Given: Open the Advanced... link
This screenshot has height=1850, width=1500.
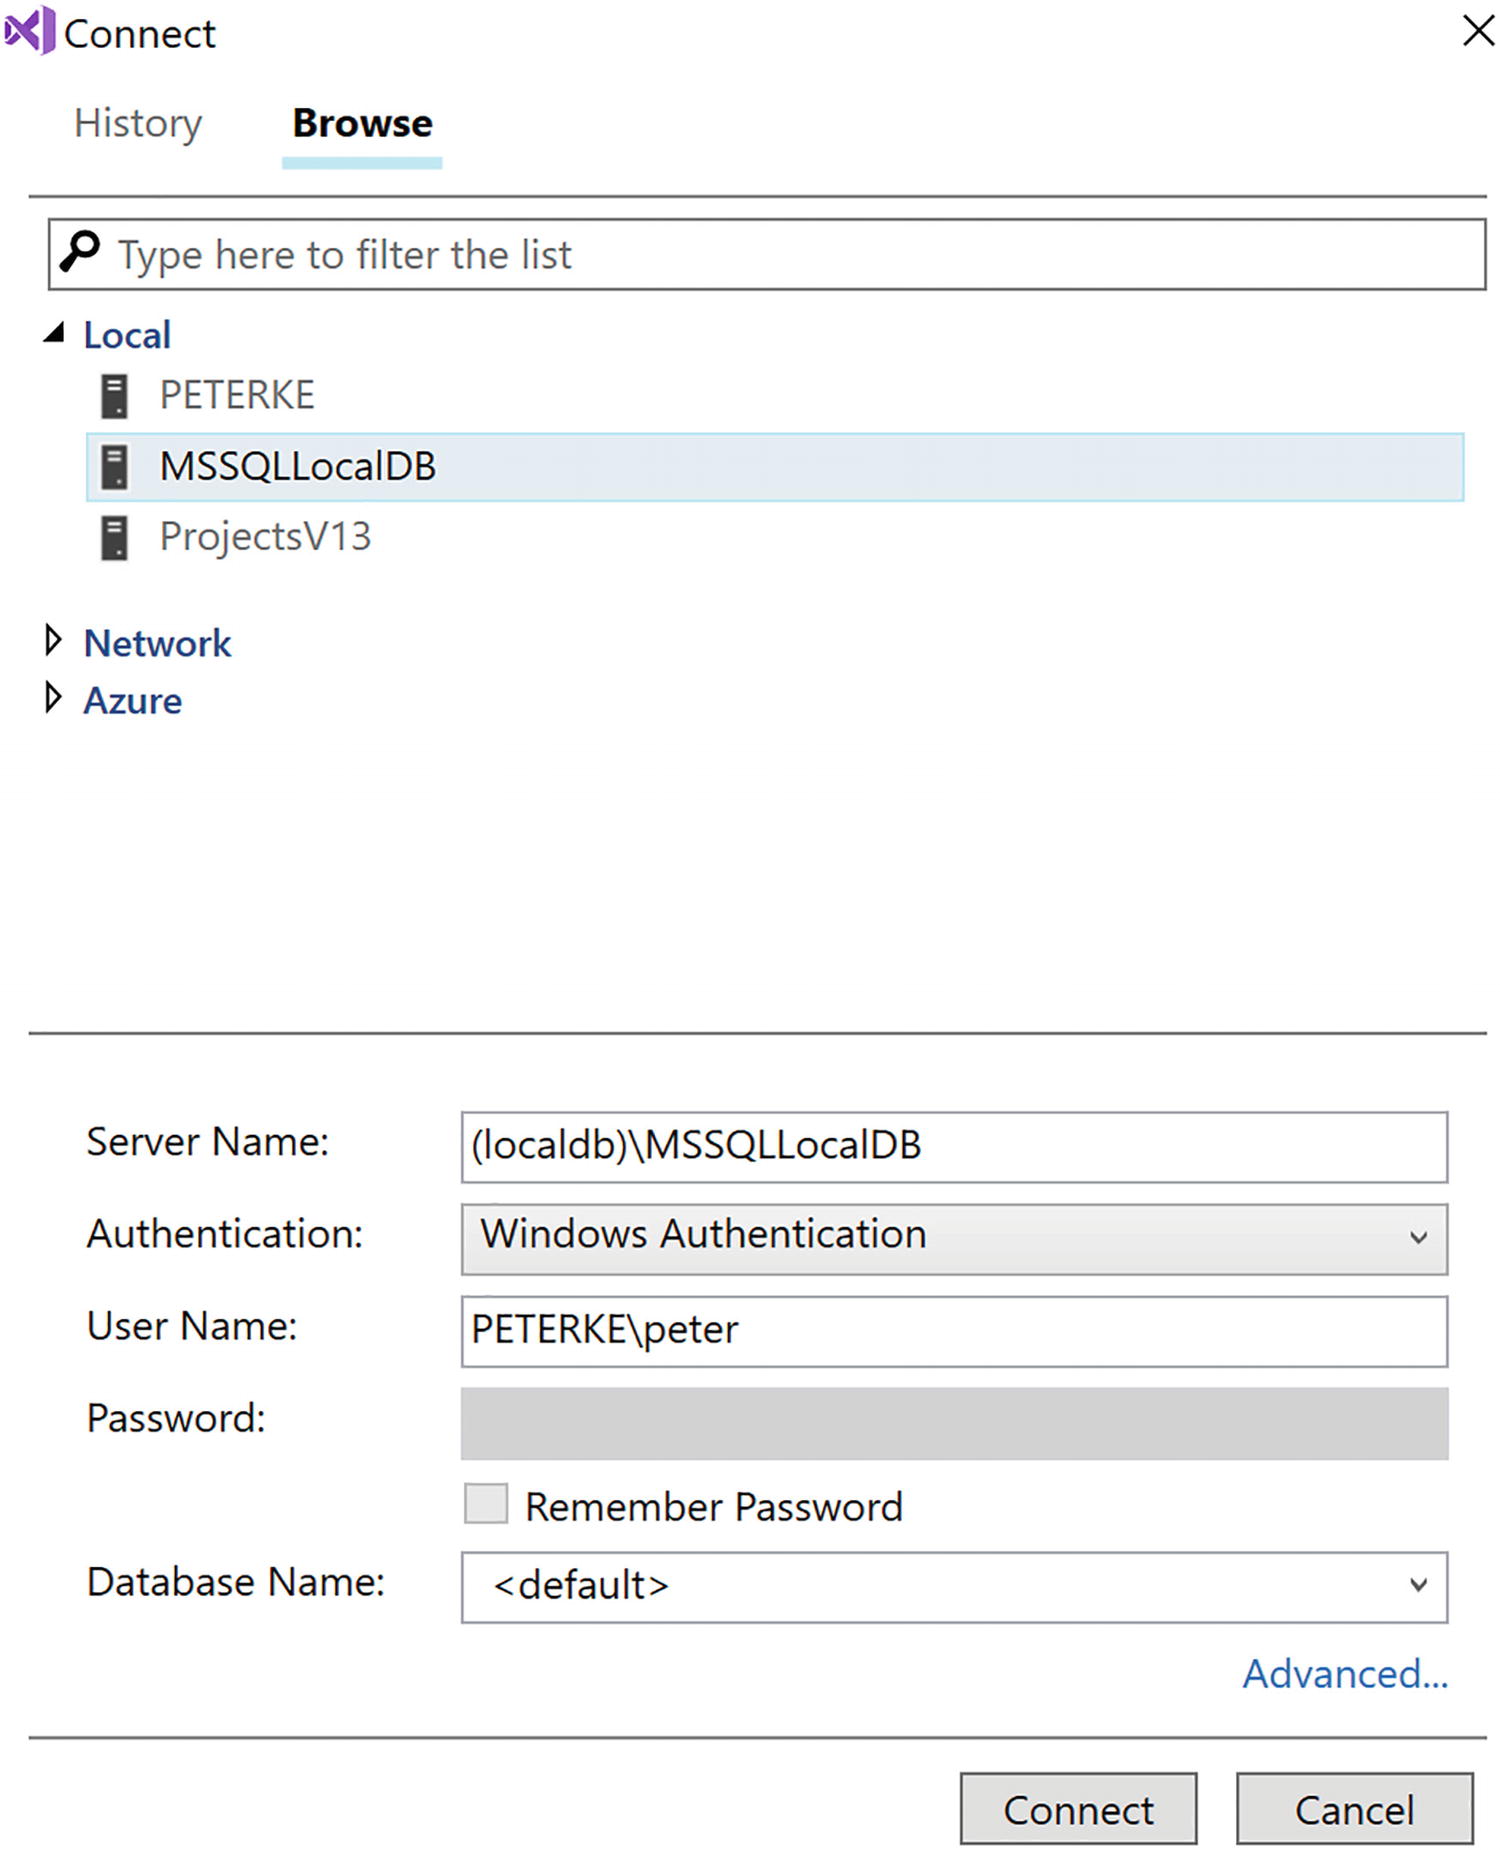Looking at the screenshot, I should point(1344,1674).
